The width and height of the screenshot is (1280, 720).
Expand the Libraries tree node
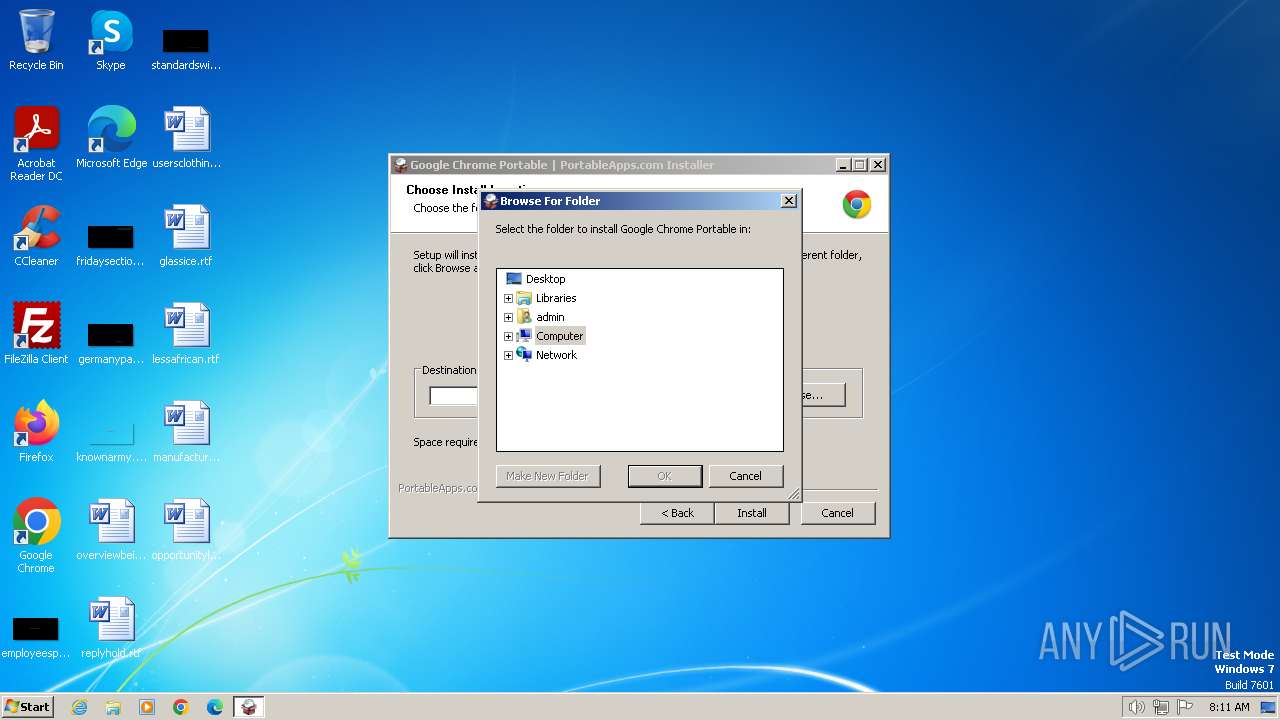tap(508, 298)
